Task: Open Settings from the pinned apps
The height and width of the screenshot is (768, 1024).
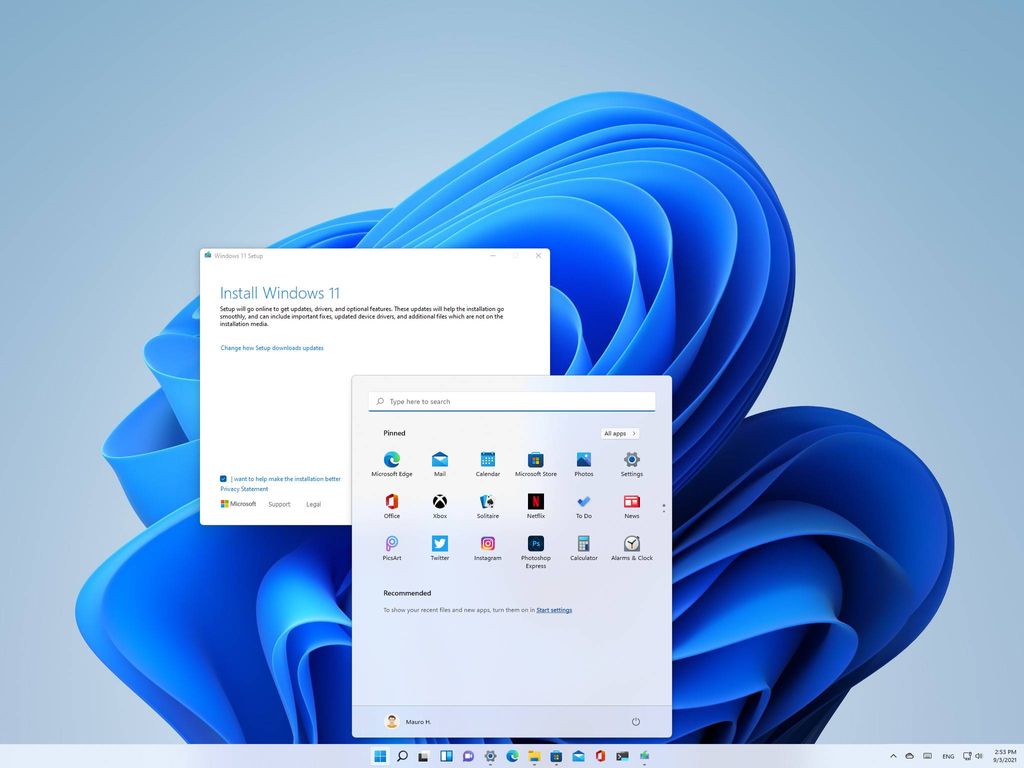Action: (x=631, y=458)
